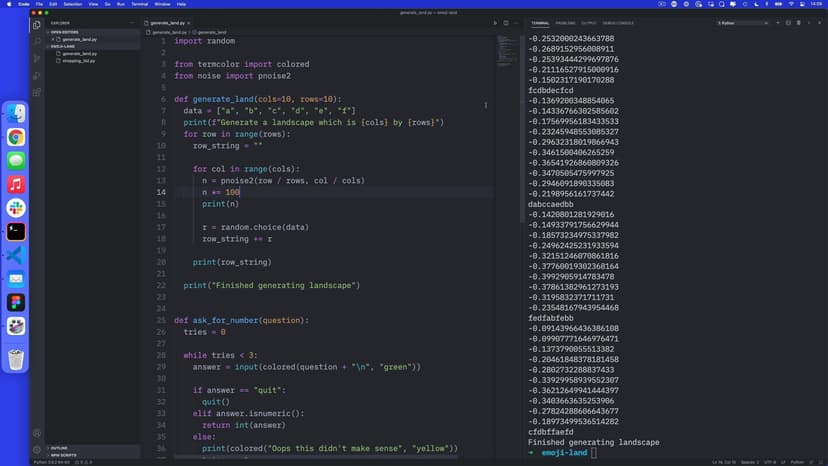Image resolution: width=828 pixels, height=466 pixels.
Task: Click the Python interpreter version in status bar
Action: pos(49,462)
